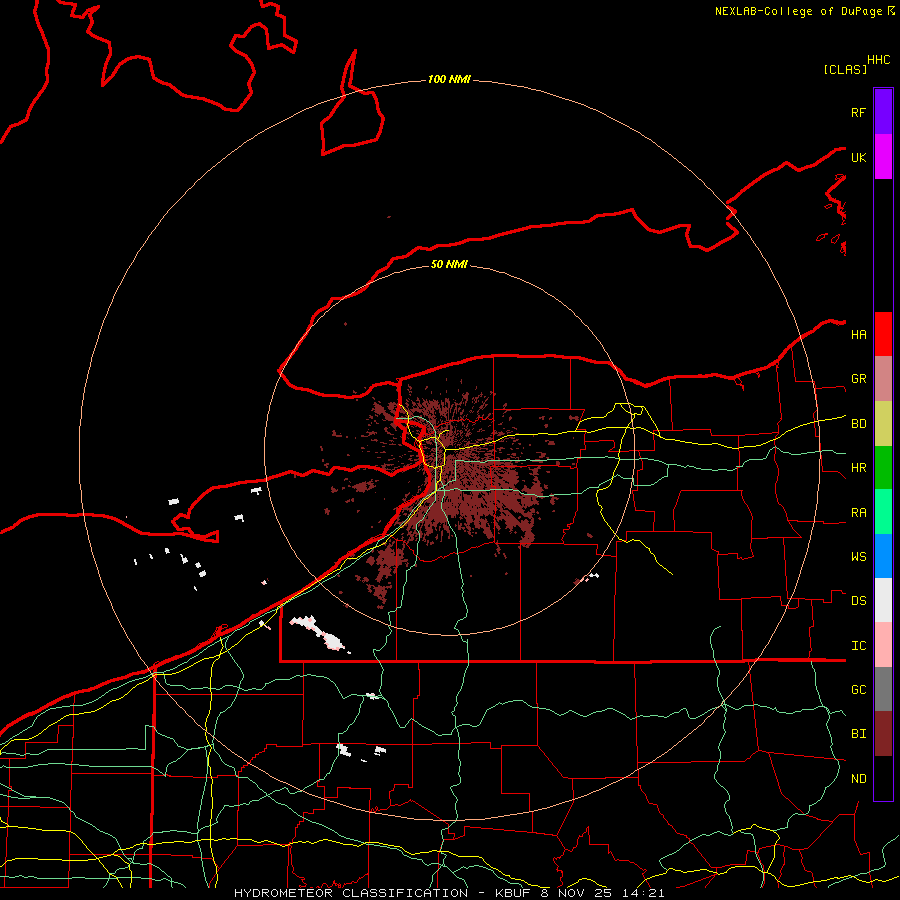Click the GR legend label

[858, 379]
